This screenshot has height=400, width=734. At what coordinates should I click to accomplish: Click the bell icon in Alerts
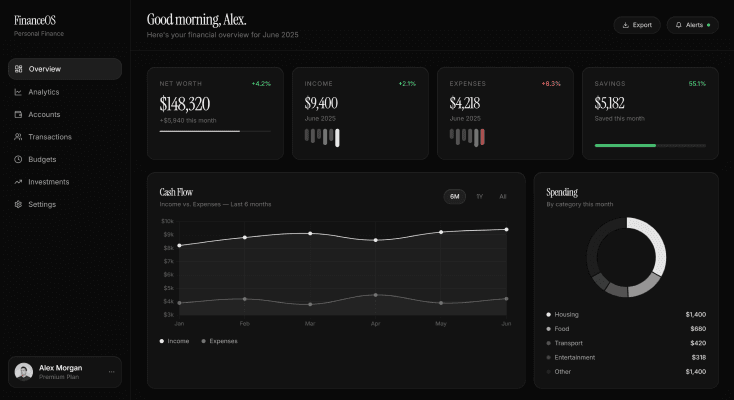(678, 25)
